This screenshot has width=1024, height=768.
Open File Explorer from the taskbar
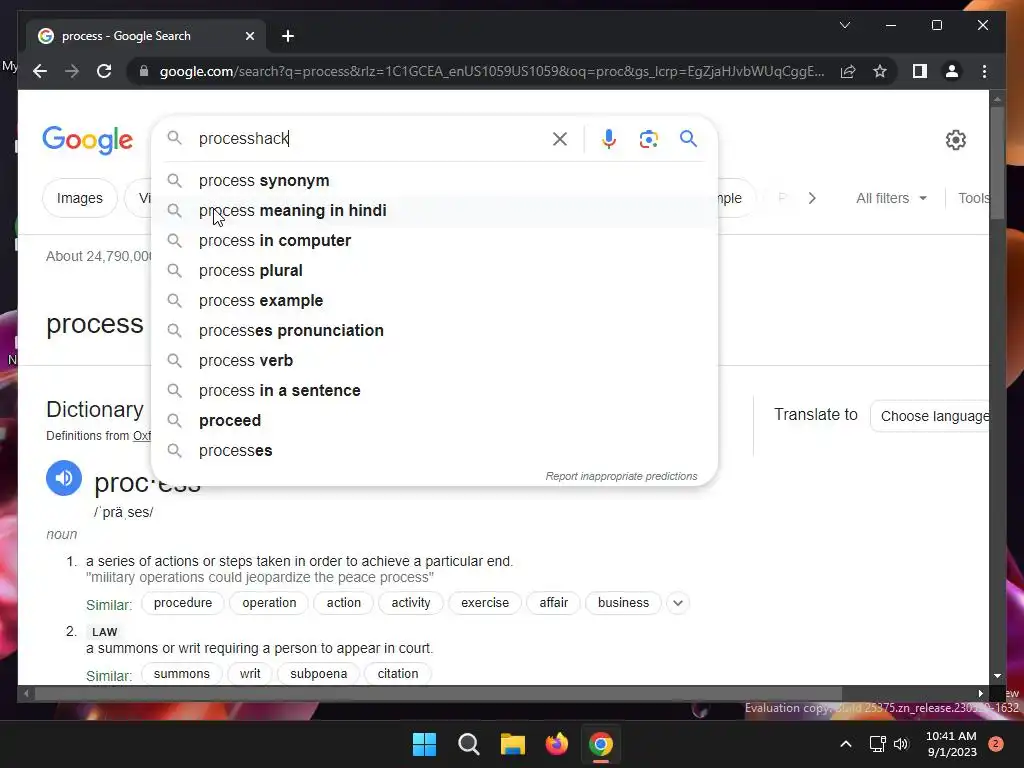point(513,744)
